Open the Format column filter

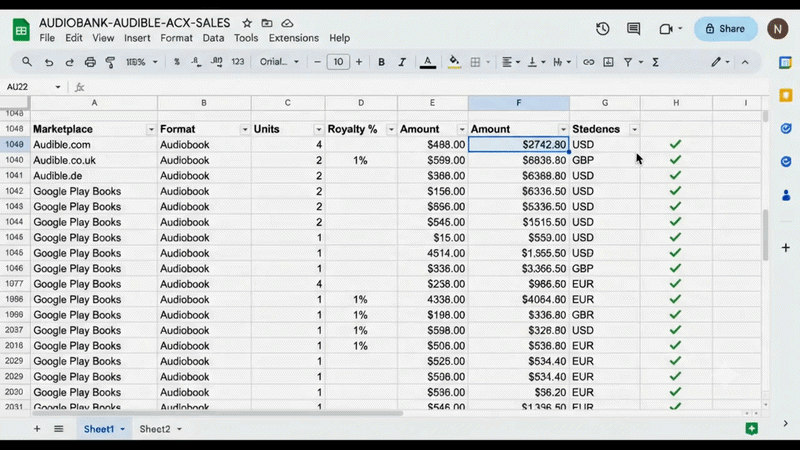point(244,129)
